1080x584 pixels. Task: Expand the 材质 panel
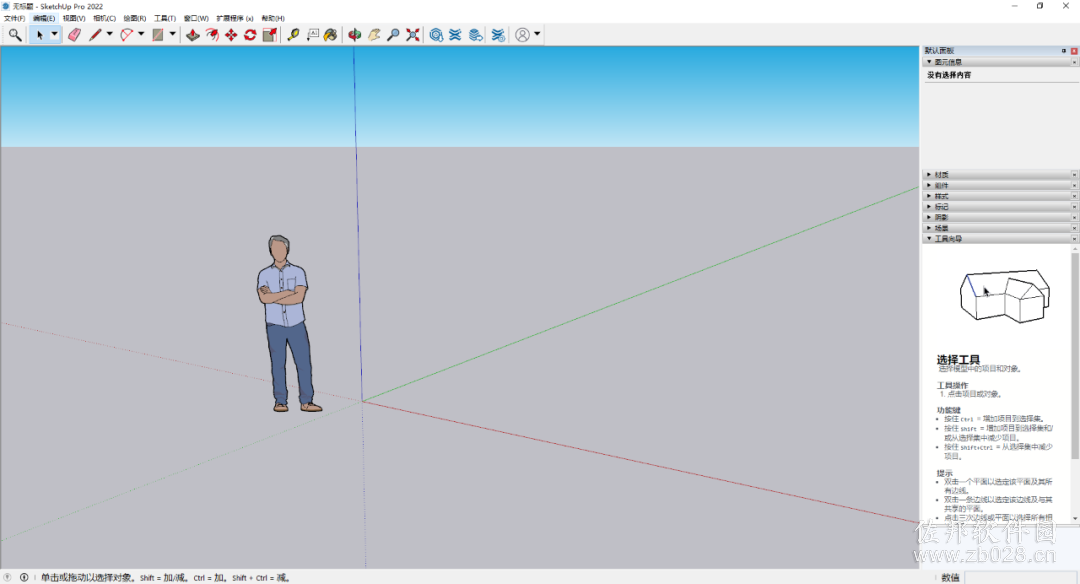pyautogui.click(x=929, y=175)
